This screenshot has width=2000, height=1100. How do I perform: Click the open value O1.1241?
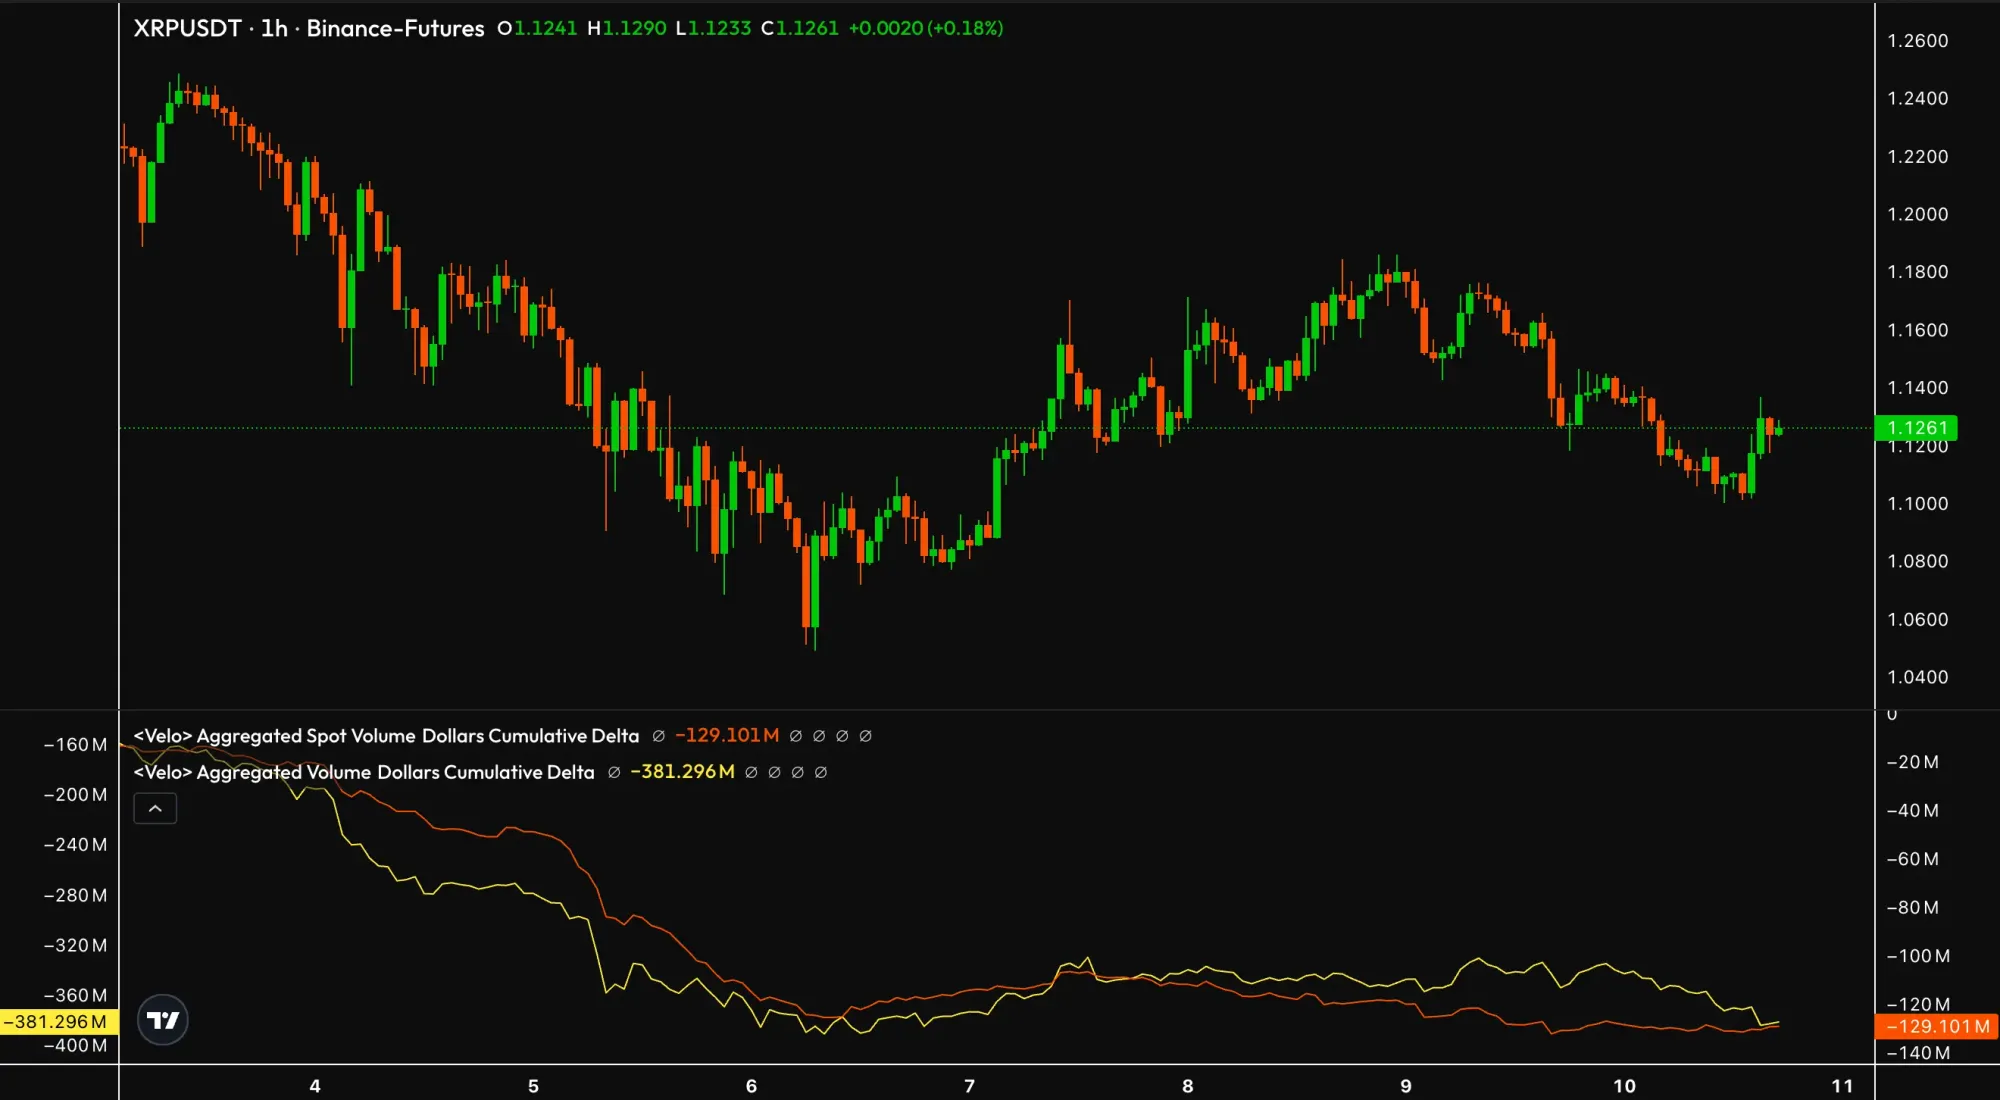click(537, 28)
